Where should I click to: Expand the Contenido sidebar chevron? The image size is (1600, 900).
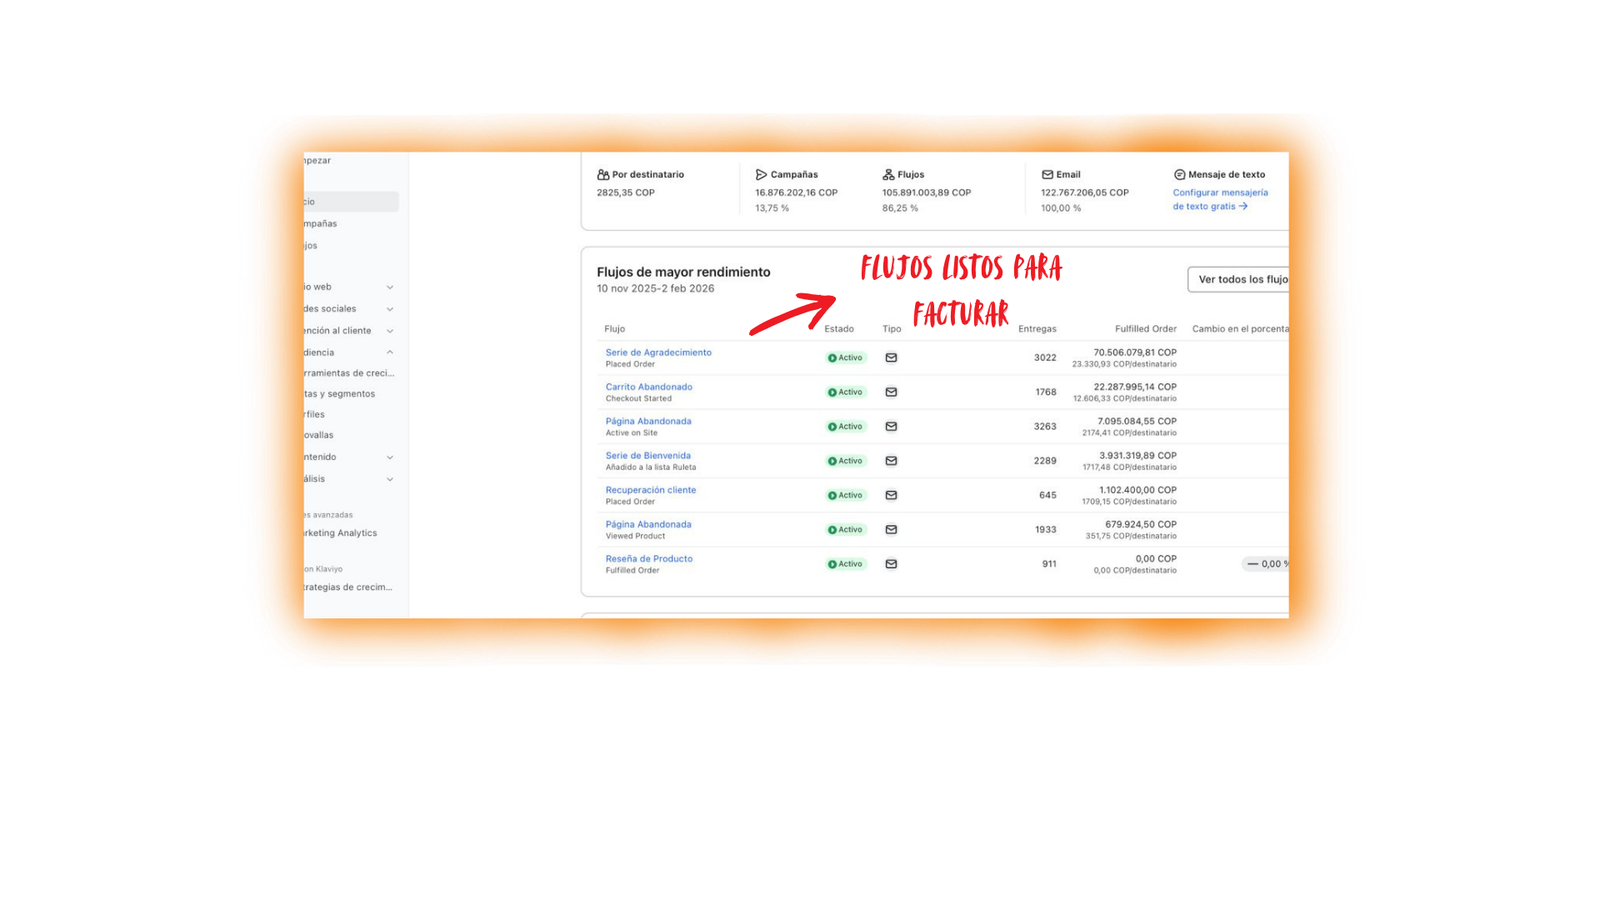pos(390,457)
